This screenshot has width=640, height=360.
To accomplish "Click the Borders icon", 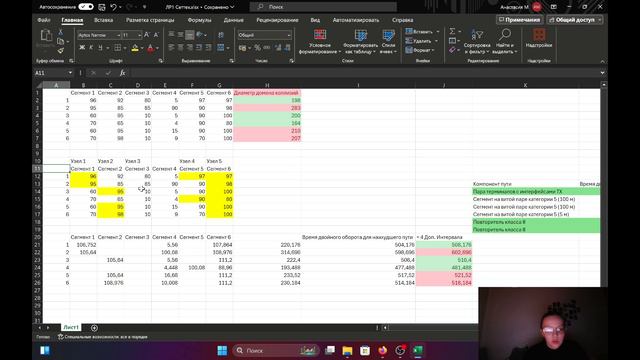I will [118, 48].
